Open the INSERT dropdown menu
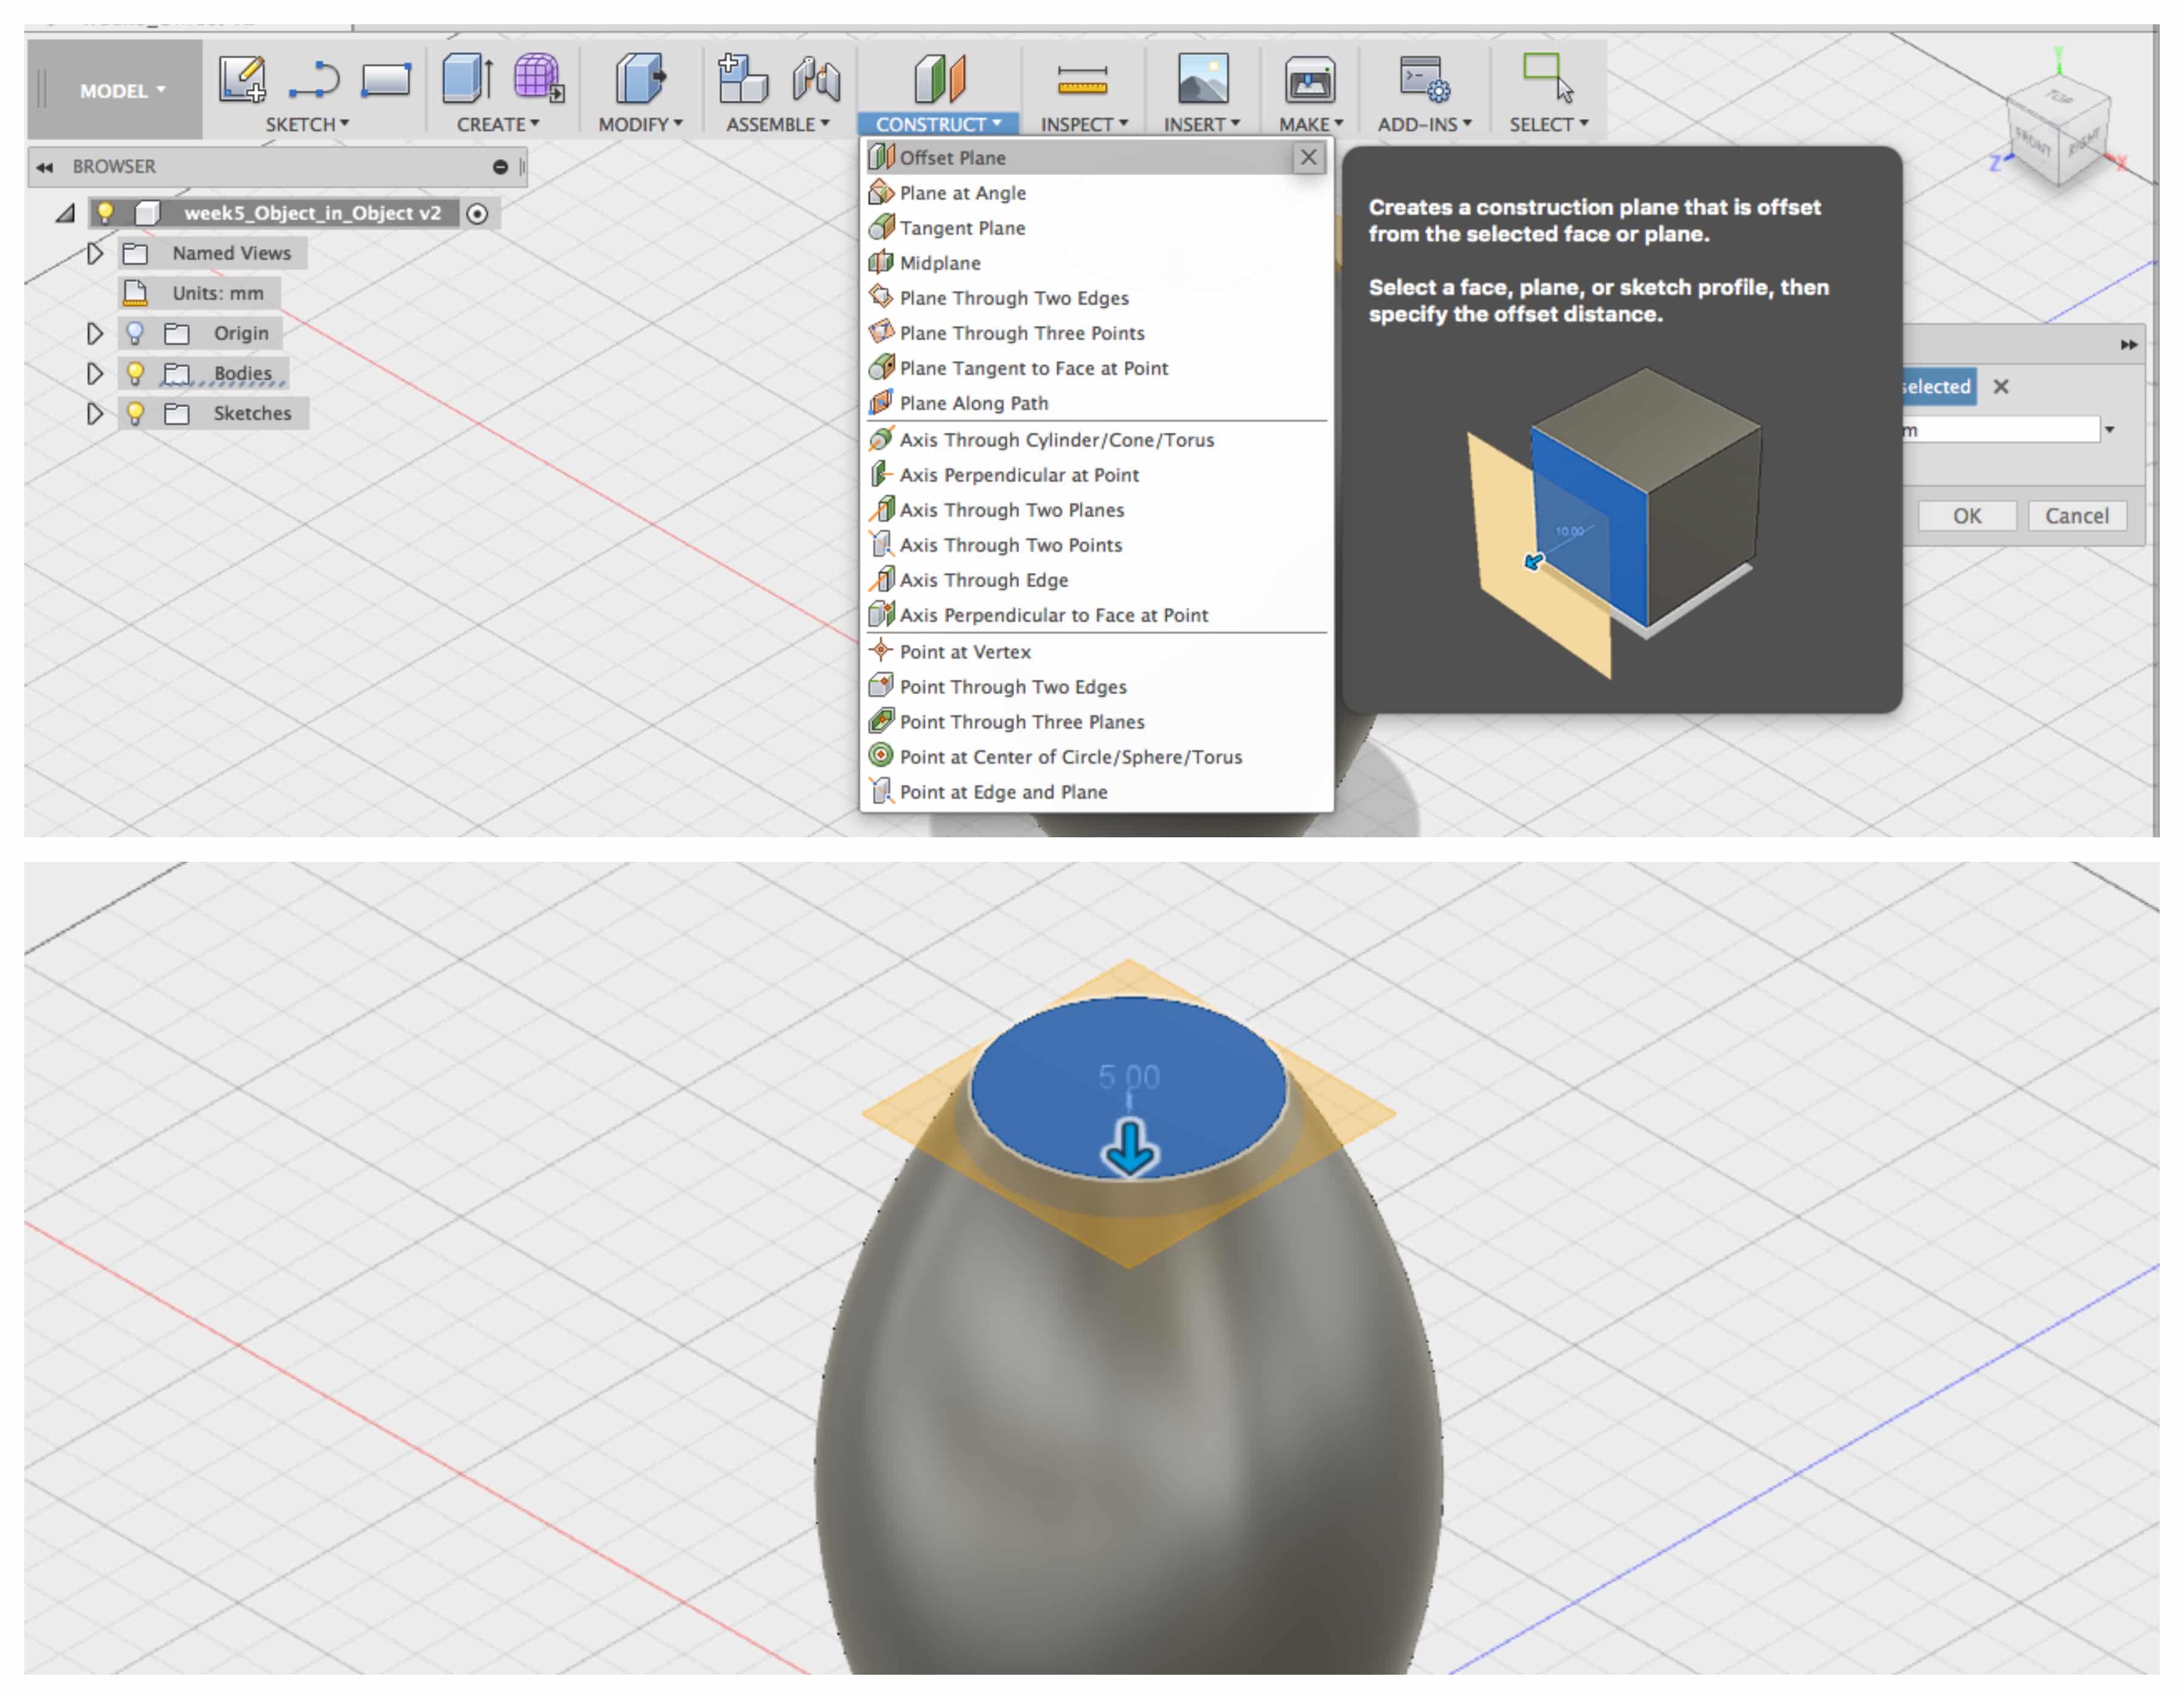Viewport: 2184px width, 1699px height. point(1202,124)
